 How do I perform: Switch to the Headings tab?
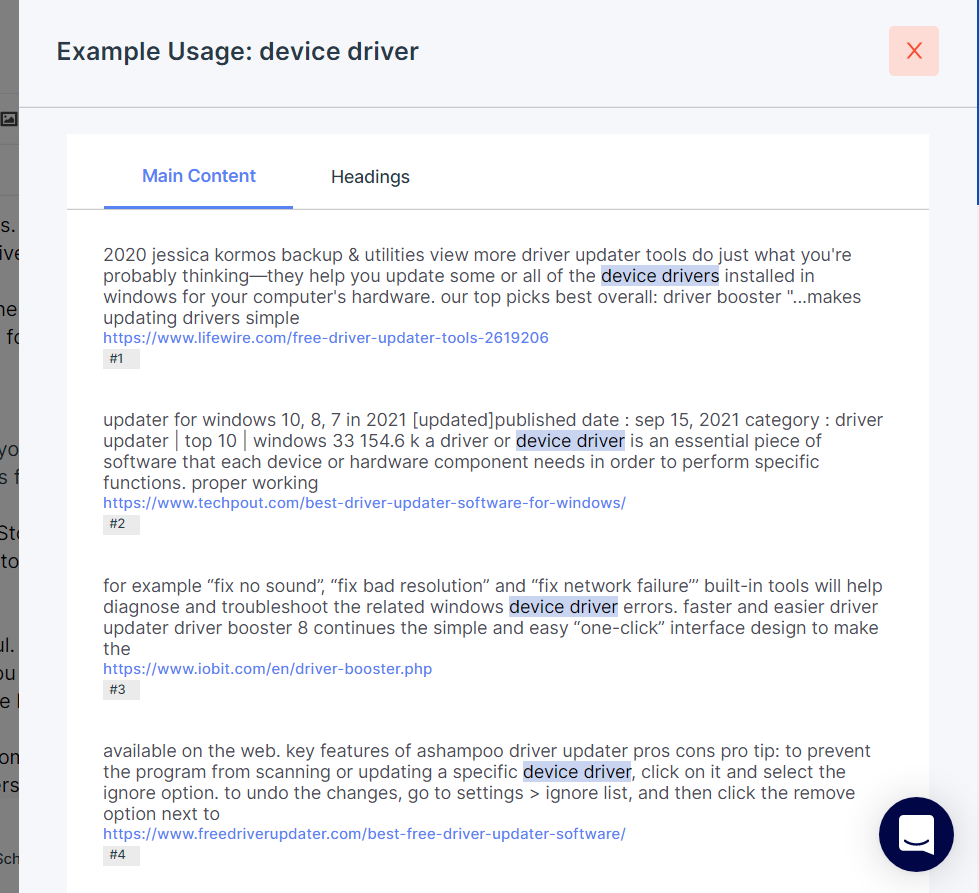tap(370, 177)
